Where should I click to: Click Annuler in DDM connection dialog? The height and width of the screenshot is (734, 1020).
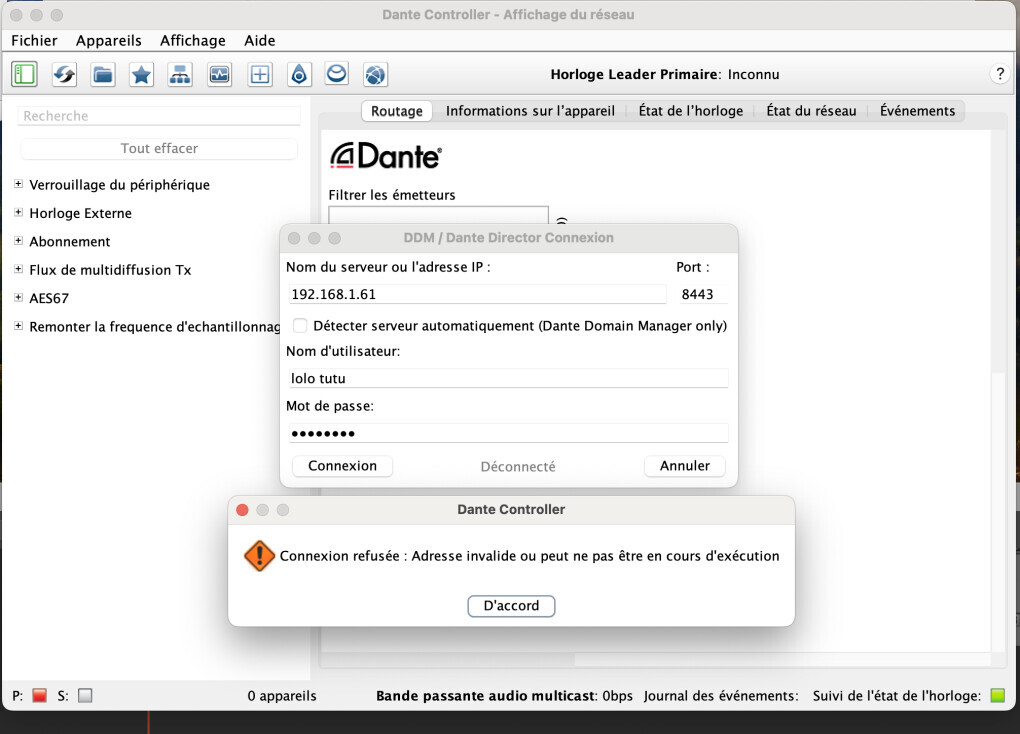pos(684,466)
